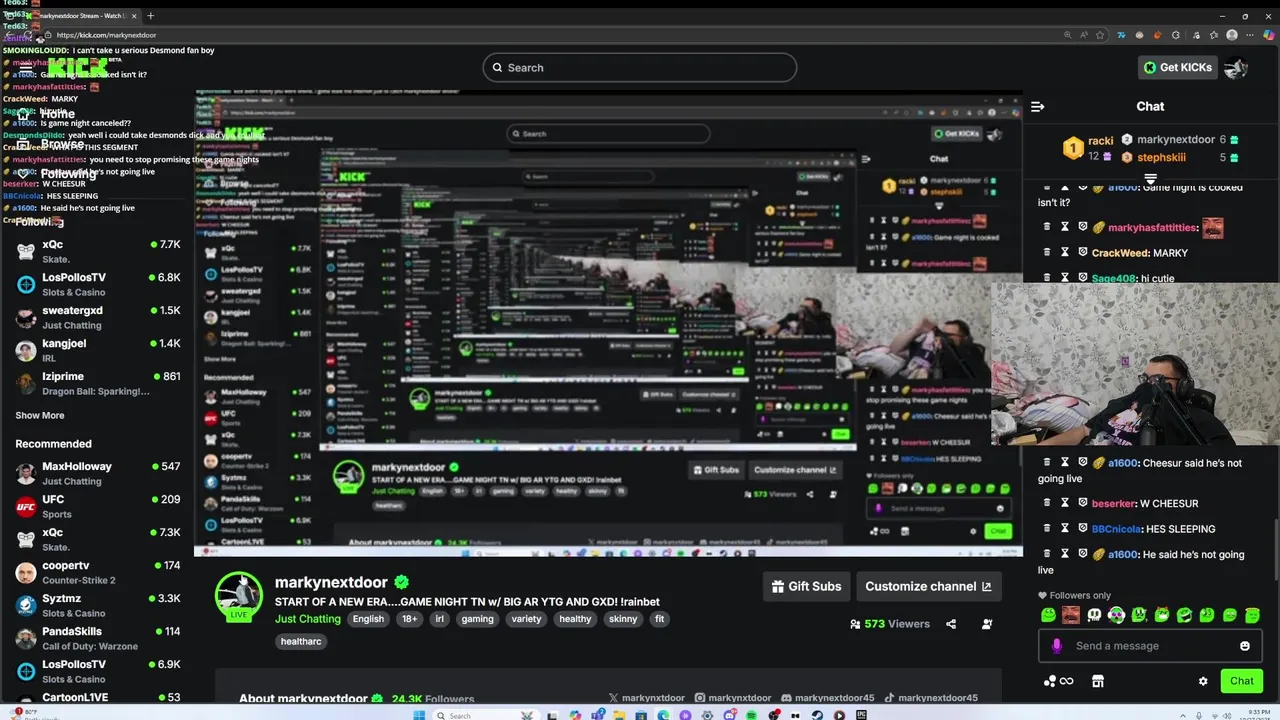Viewport: 1280px width, 720px height.
Task: Open Spotify icon on the taskbar
Action: pos(751,715)
